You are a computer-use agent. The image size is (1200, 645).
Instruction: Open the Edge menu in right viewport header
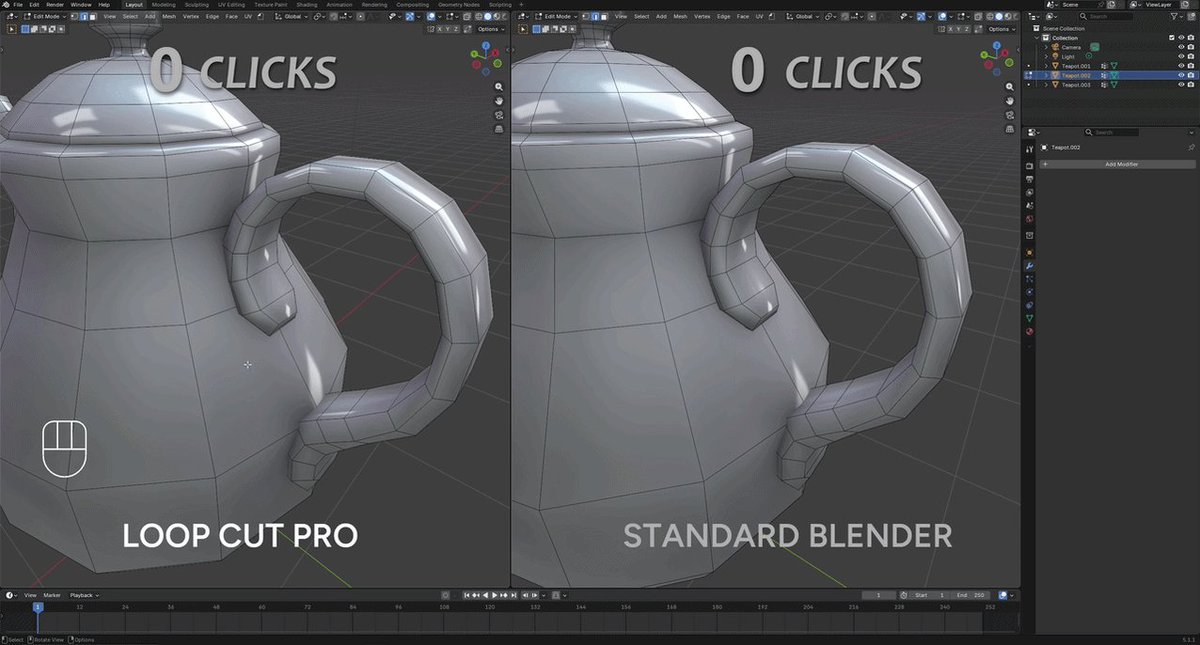point(724,16)
